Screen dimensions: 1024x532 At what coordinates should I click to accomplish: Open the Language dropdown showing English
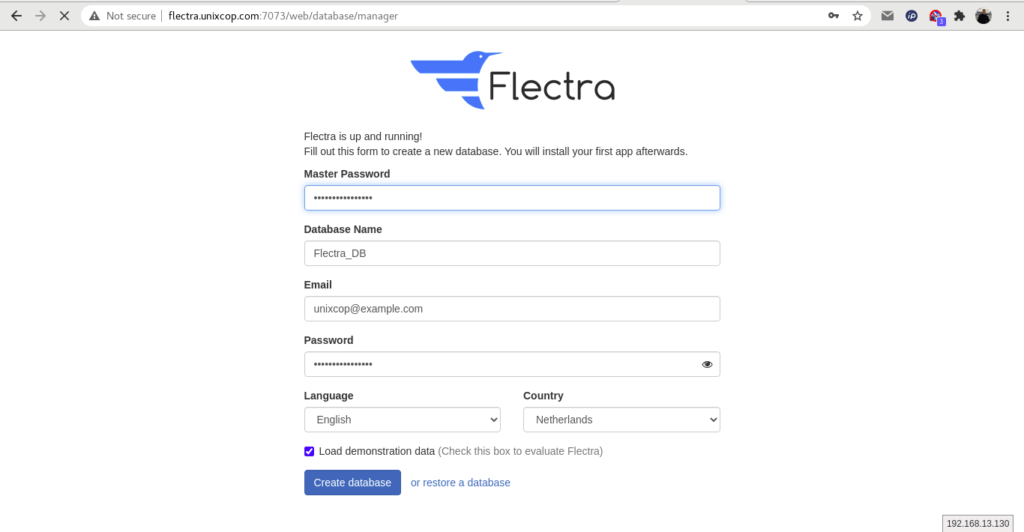402,420
